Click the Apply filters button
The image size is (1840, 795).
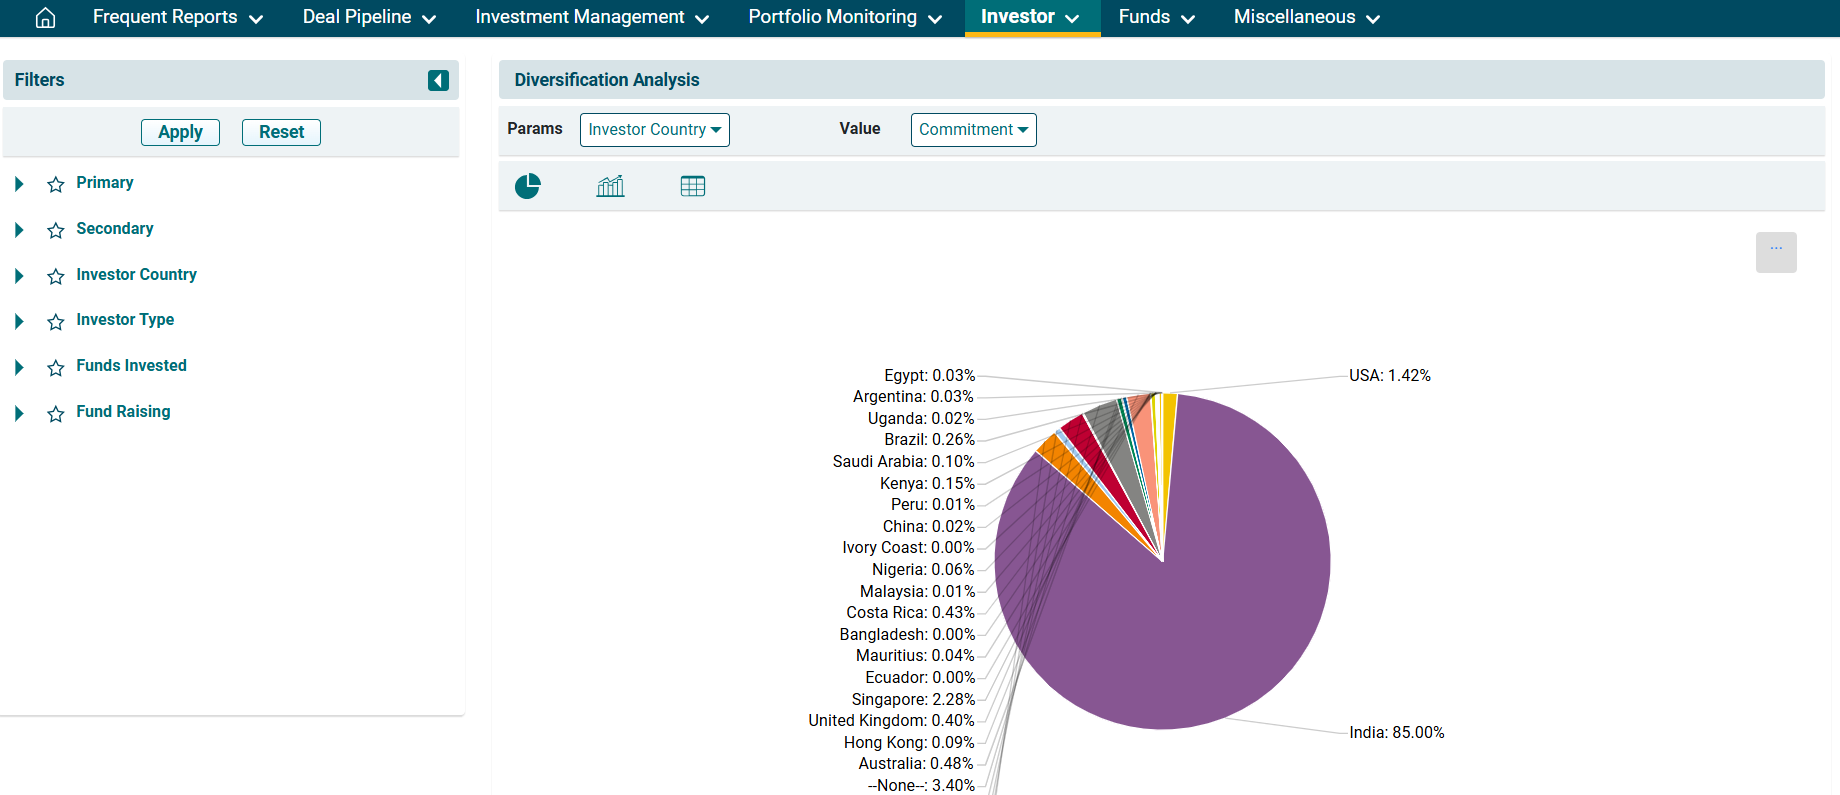tap(180, 132)
